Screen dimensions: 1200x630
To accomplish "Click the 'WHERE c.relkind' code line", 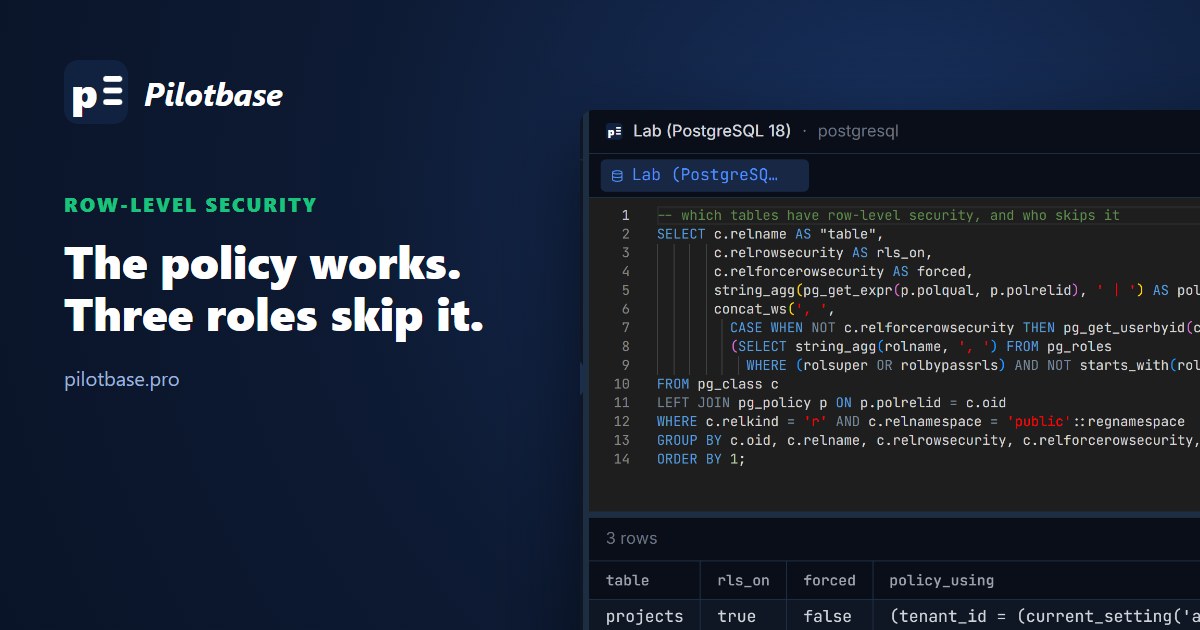I will click(x=921, y=422).
